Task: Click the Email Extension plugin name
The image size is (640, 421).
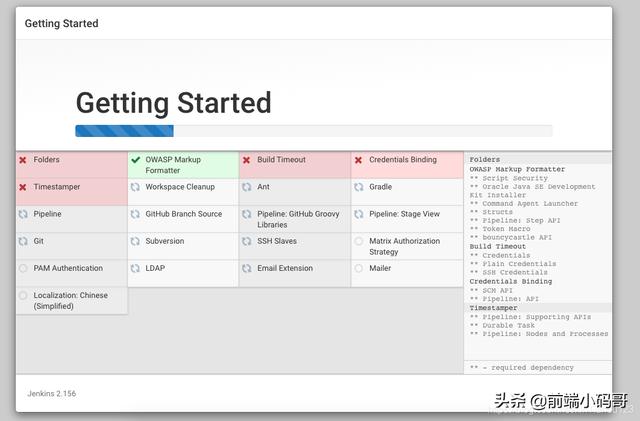Action: click(285, 268)
